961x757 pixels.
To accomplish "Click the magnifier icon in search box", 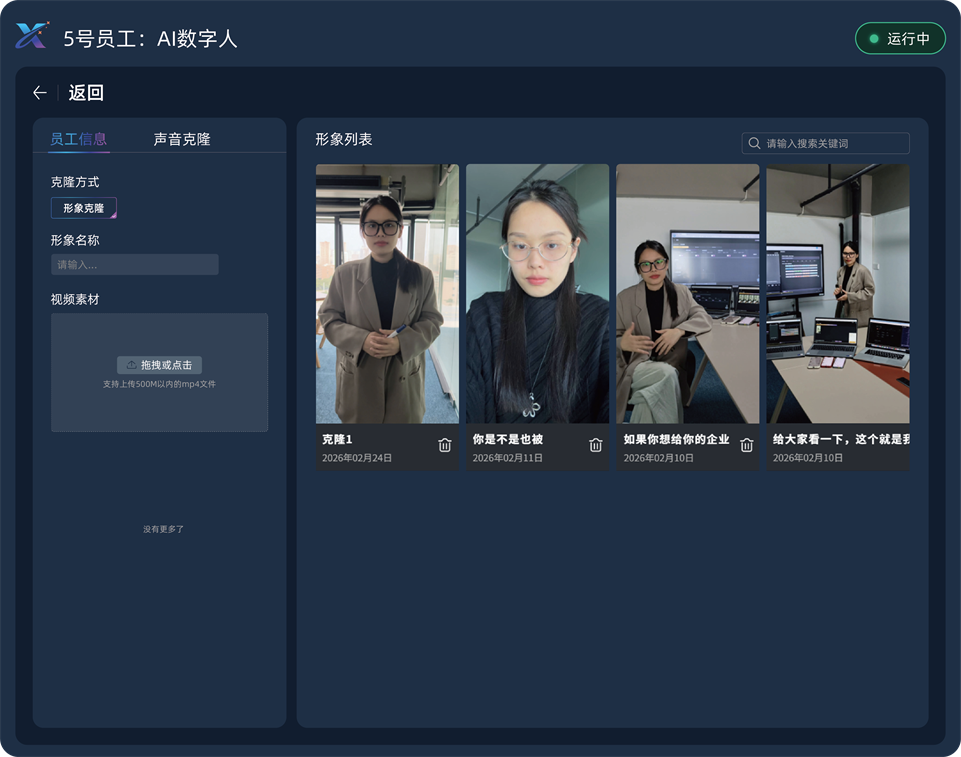I will [x=755, y=143].
